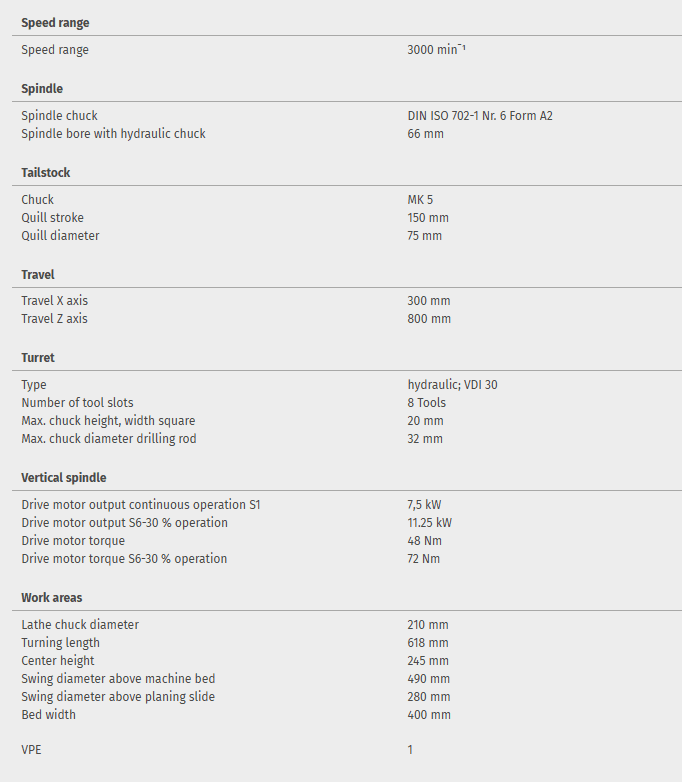Click the Travel section heading
The image size is (682, 782).
click(38, 274)
